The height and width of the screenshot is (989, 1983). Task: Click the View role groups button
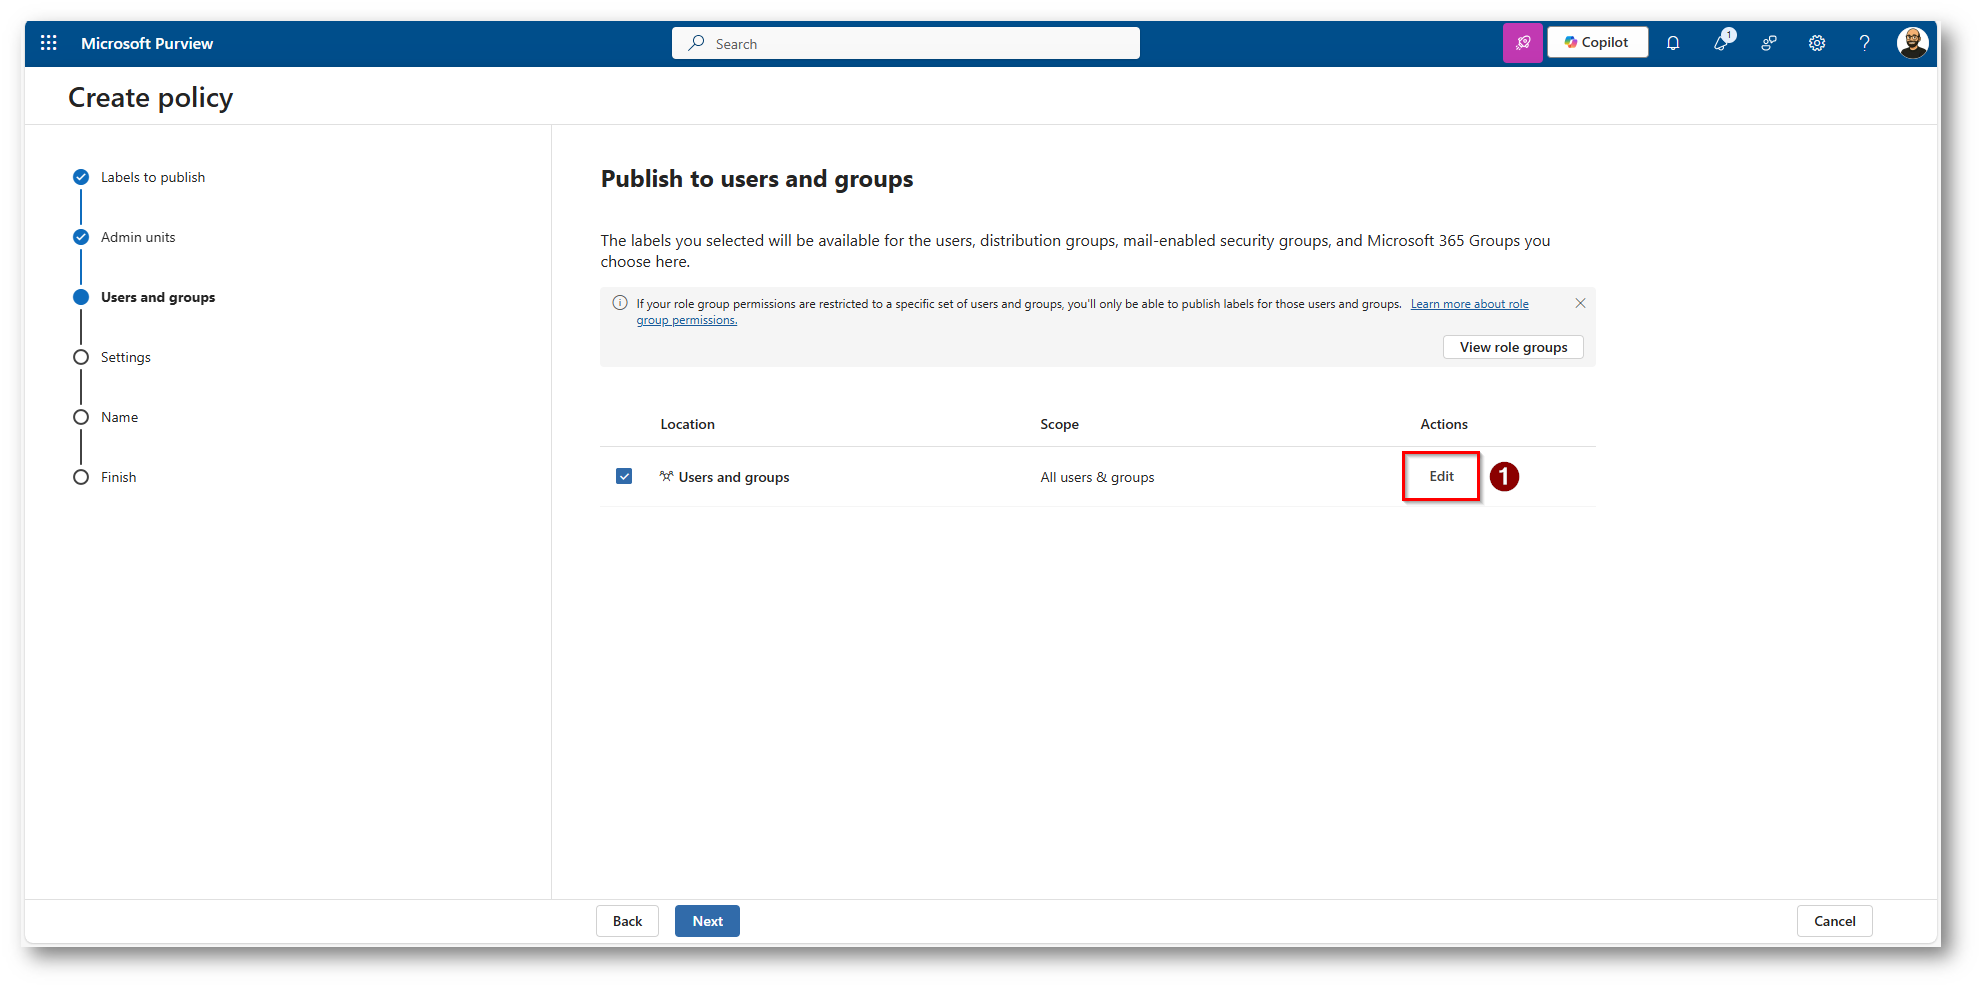pos(1513,347)
